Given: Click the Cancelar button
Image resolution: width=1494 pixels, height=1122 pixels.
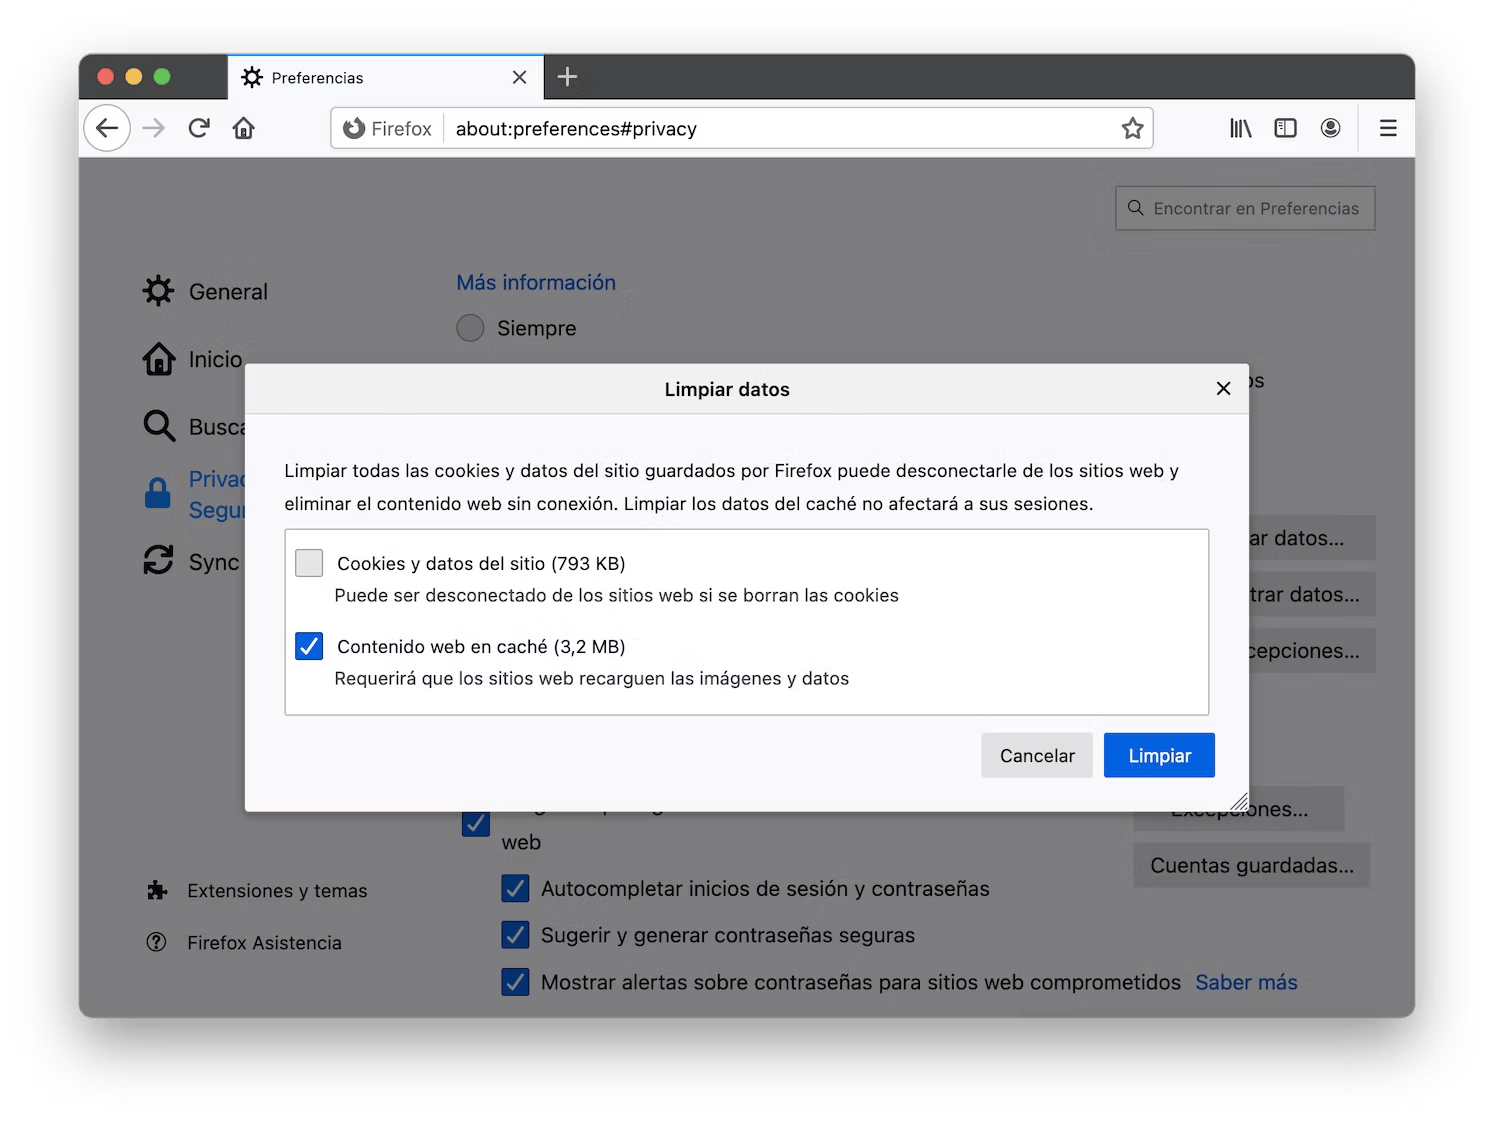Looking at the screenshot, I should coord(1037,755).
